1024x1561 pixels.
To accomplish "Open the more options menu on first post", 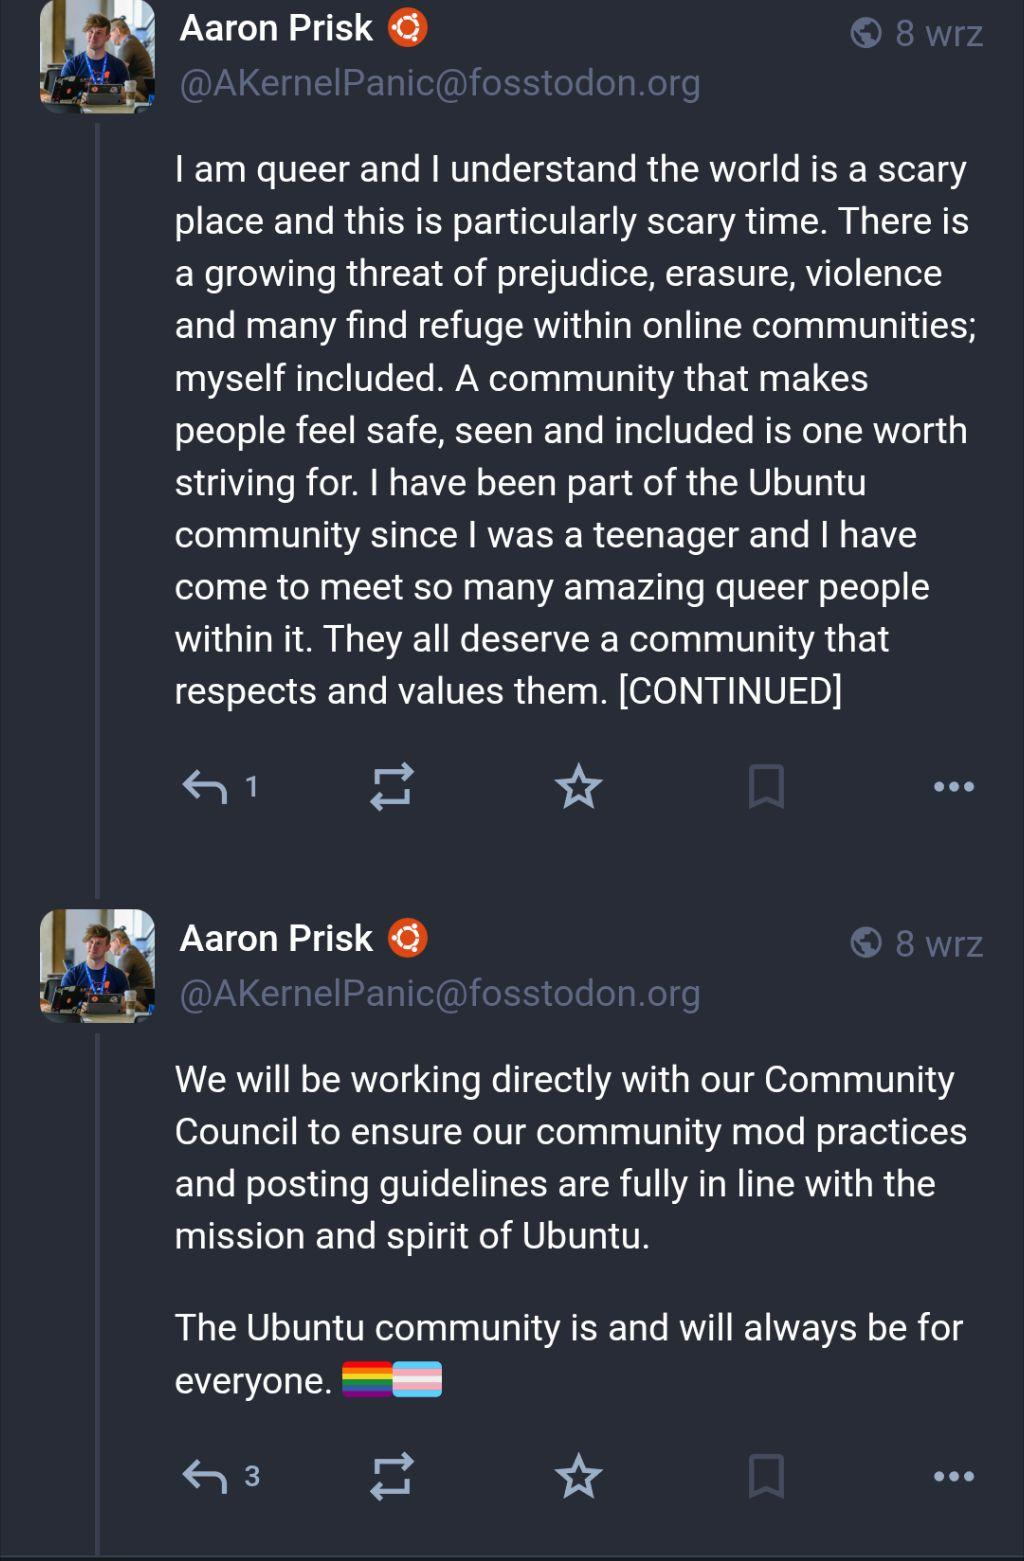I will tap(953, 787).
